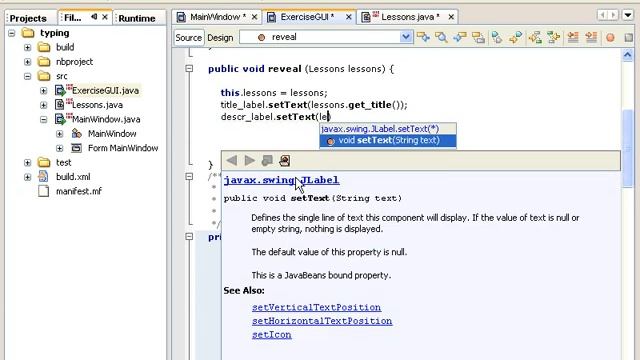Close the ExerciseGUI editor tab
This screenshot has height=360, width=640.
point(349,17)
